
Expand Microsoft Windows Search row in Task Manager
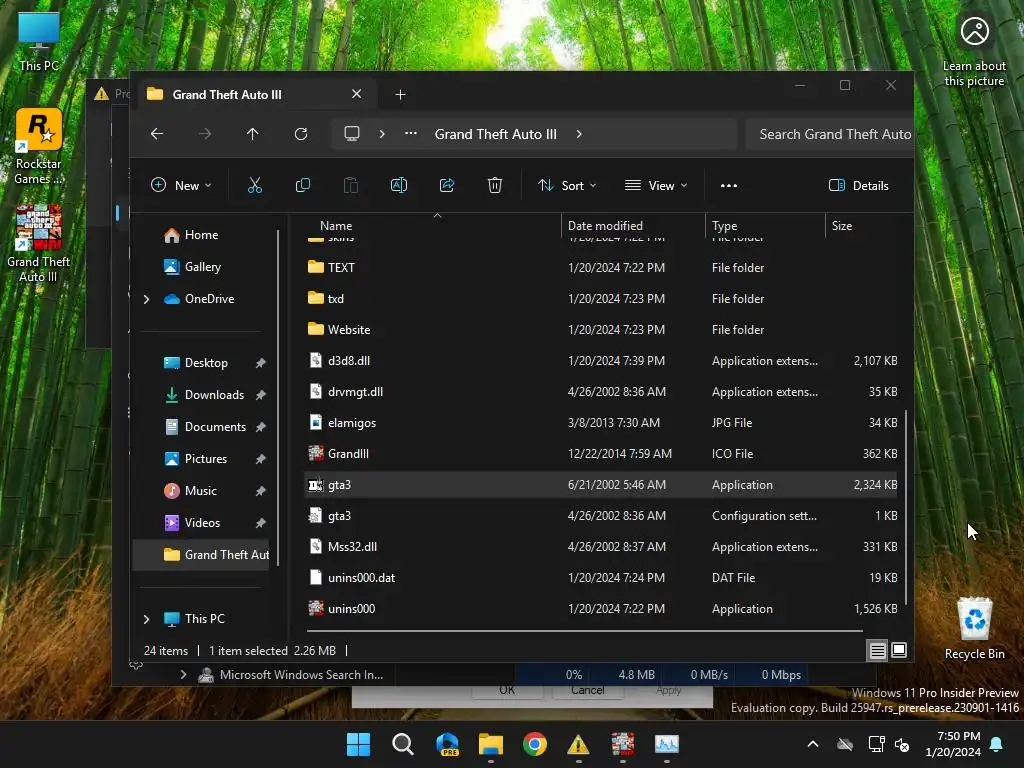[184, 675]
